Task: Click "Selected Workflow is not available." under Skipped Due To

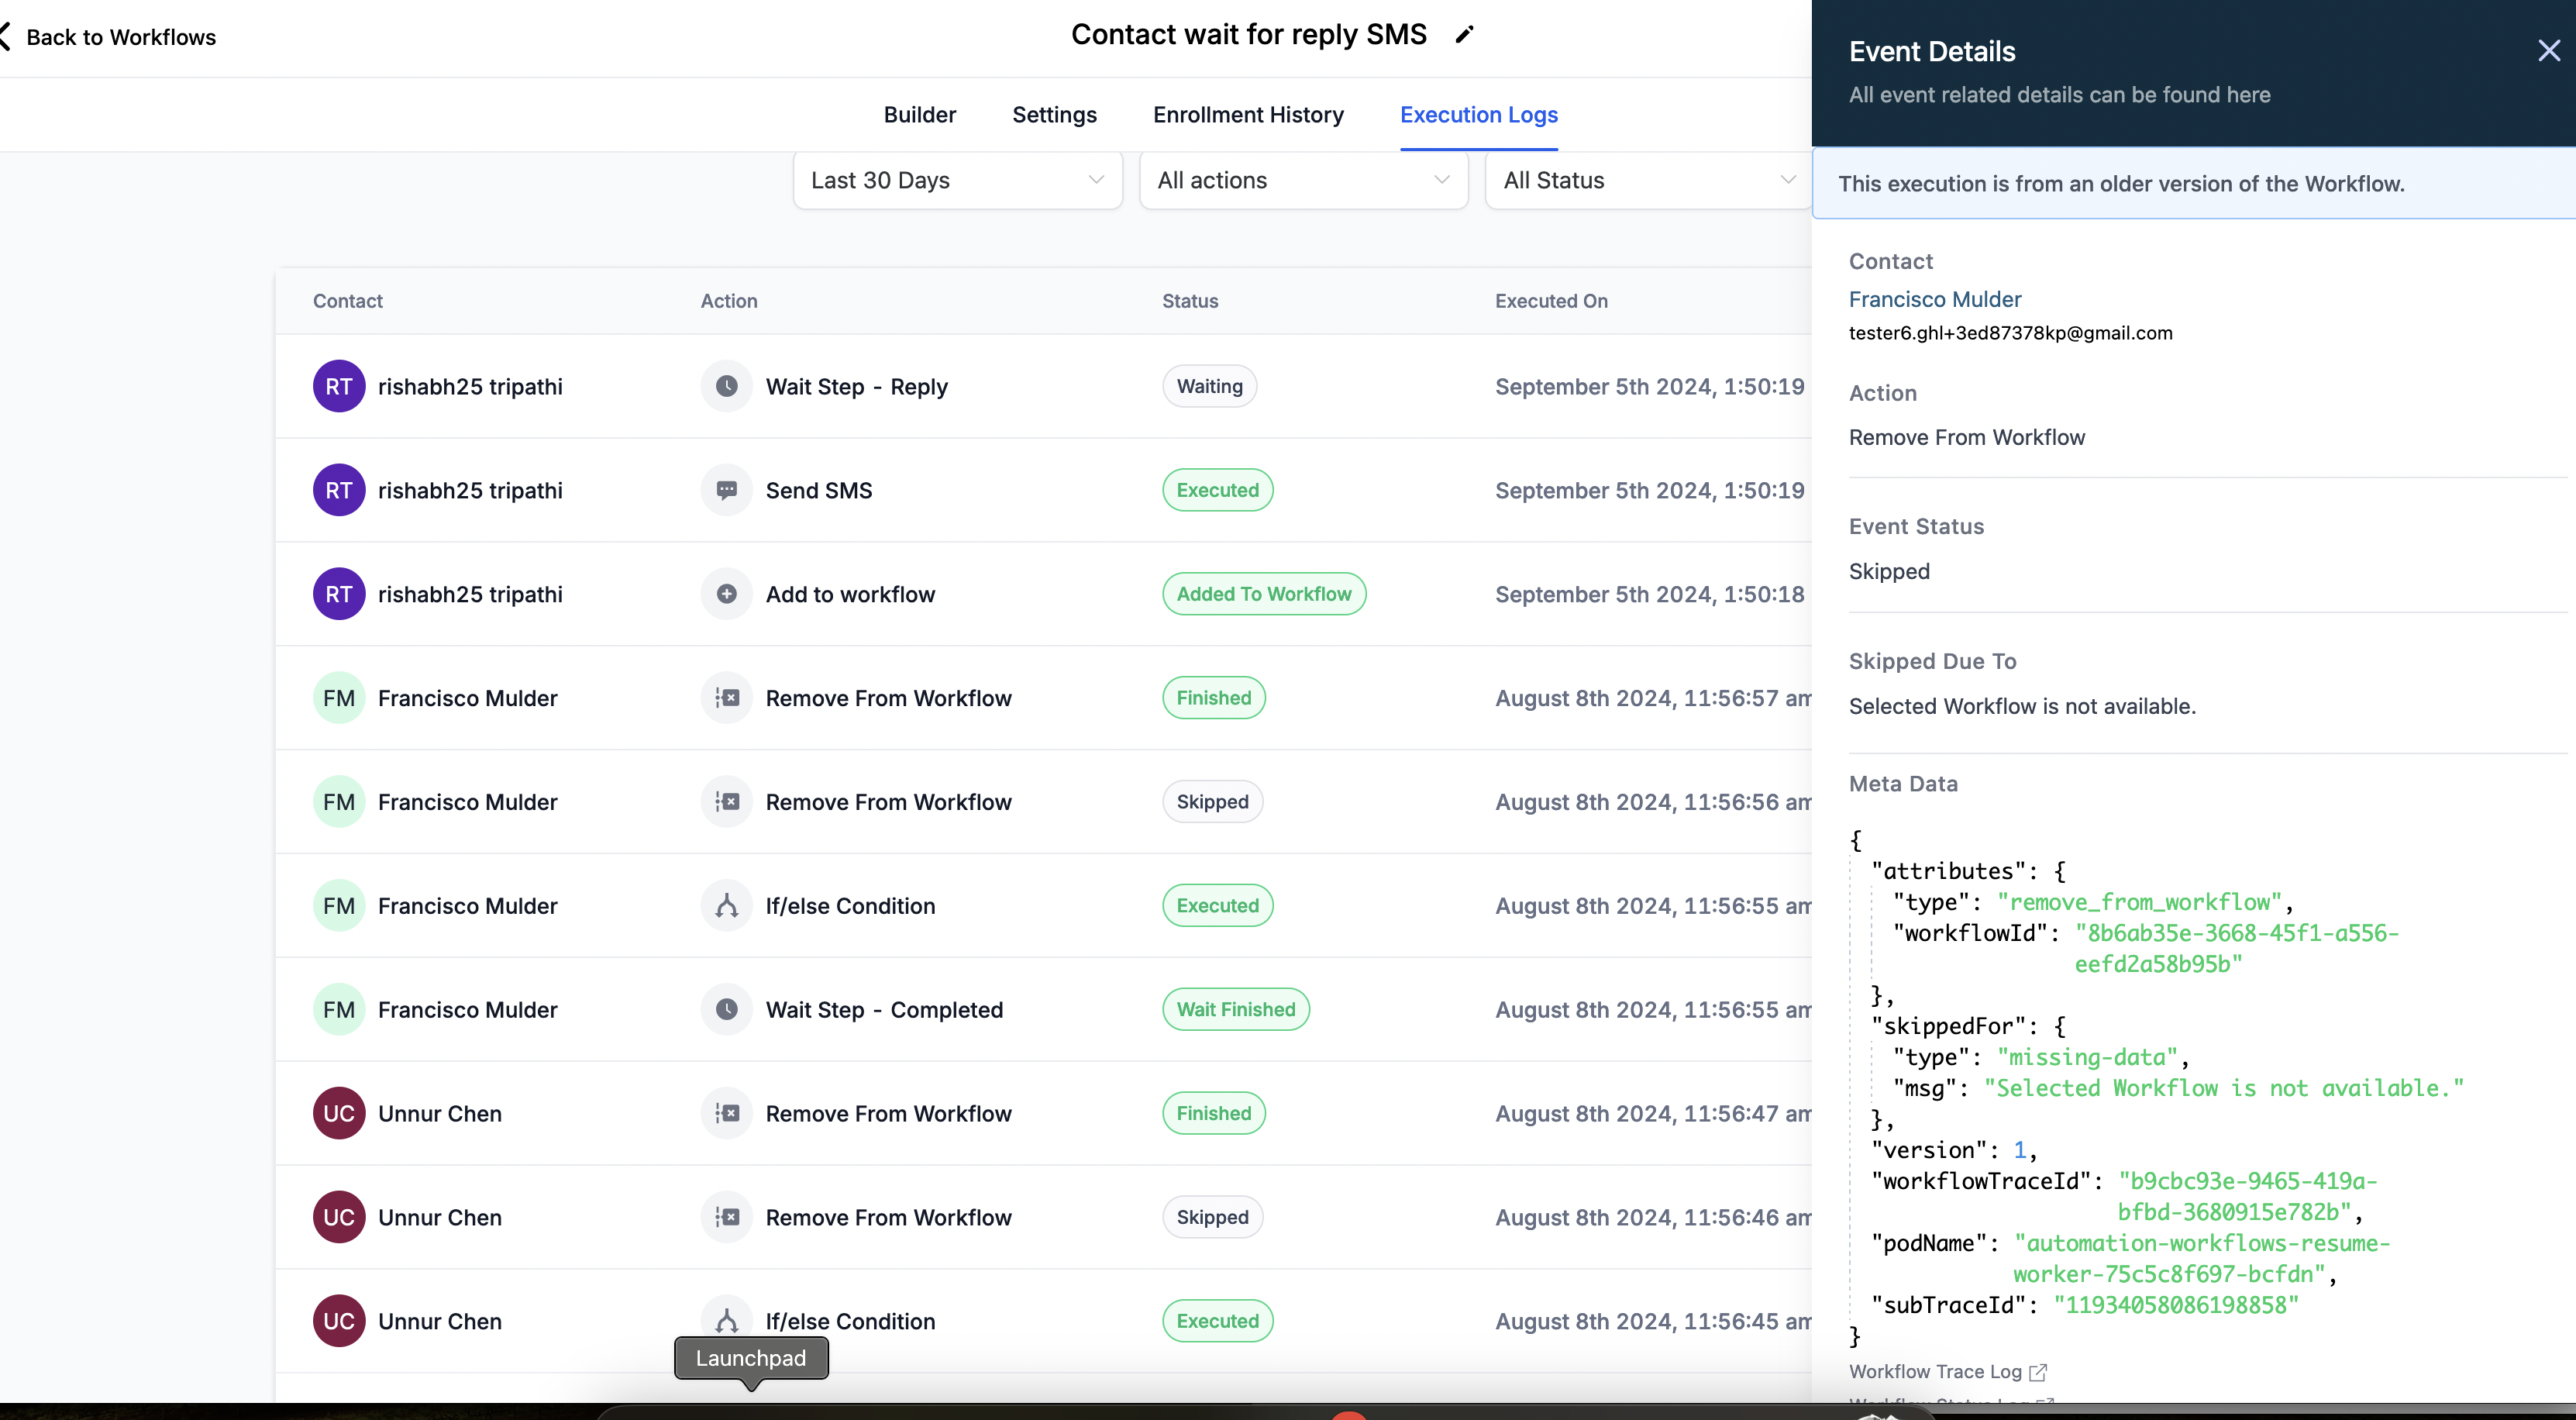Action: click(2022, 706)
